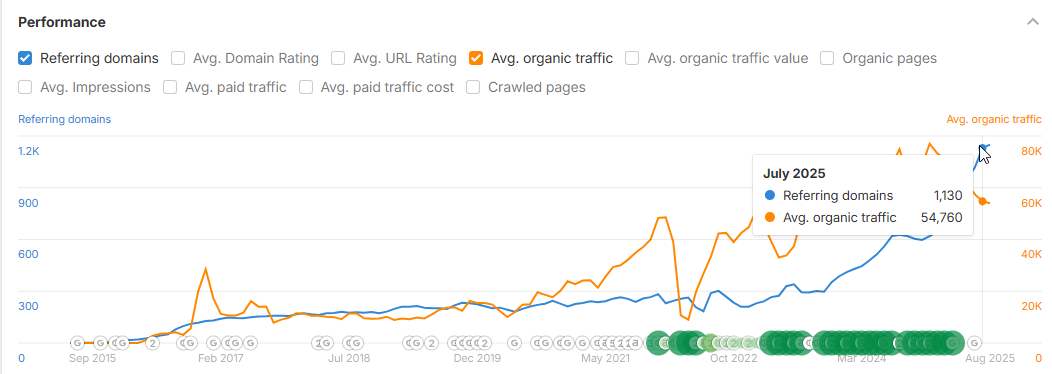Uncheck the Referring domains checkbox
1052x374 pixels.
(25, 58)
